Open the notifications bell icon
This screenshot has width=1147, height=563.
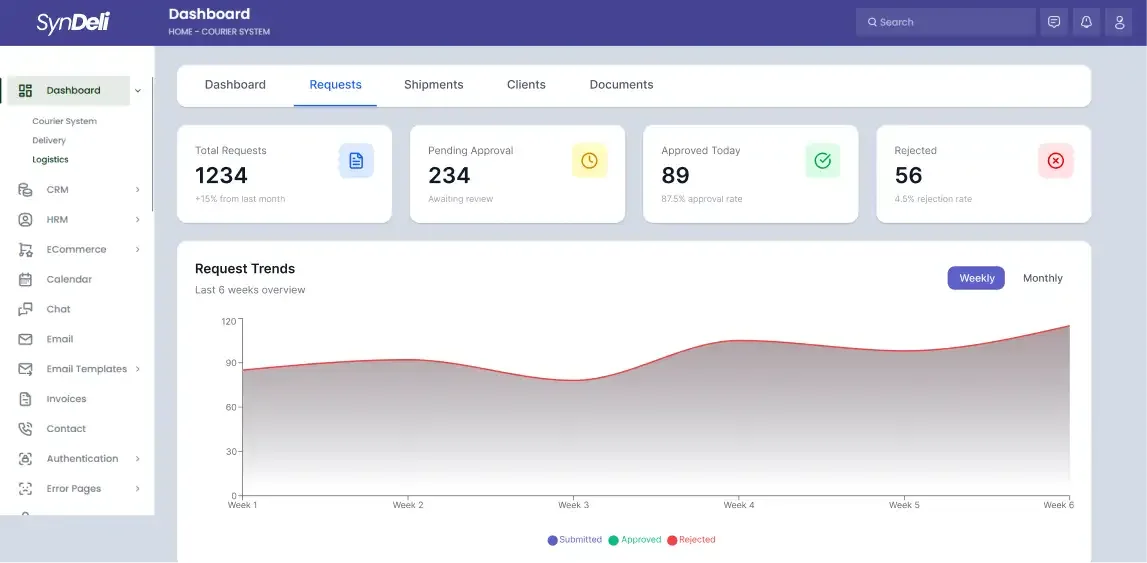tap(1086, 22)
